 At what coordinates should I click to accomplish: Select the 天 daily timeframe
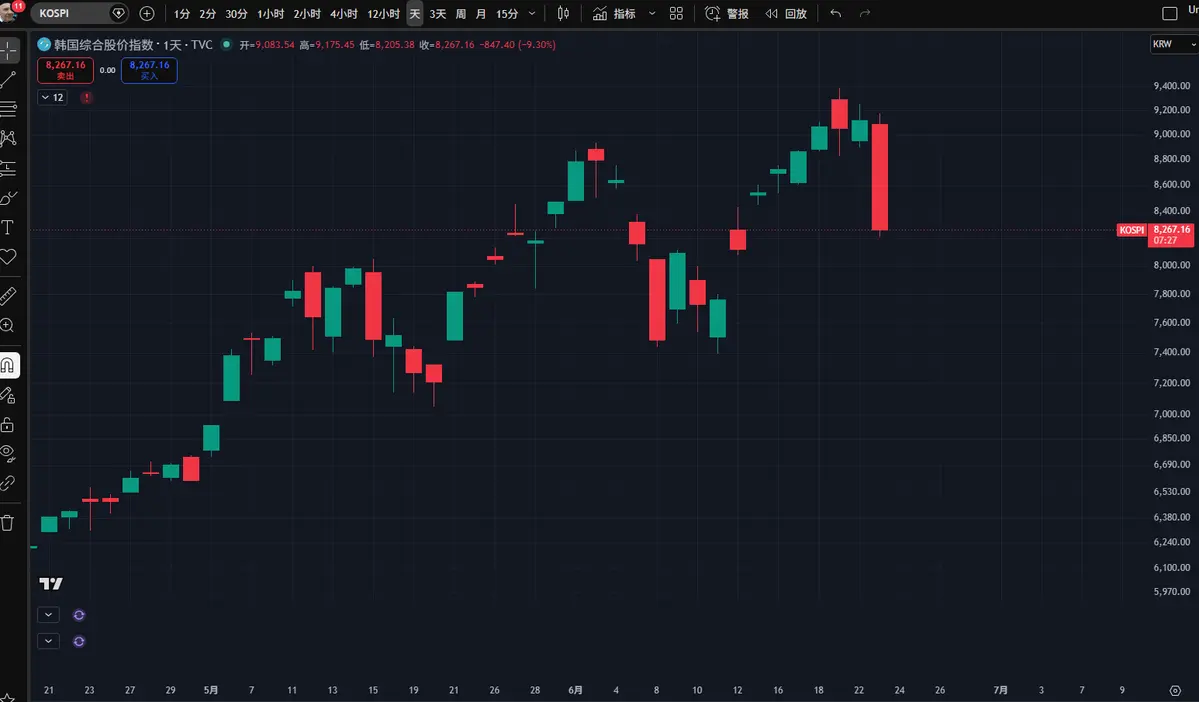click(x=414, y=14)
